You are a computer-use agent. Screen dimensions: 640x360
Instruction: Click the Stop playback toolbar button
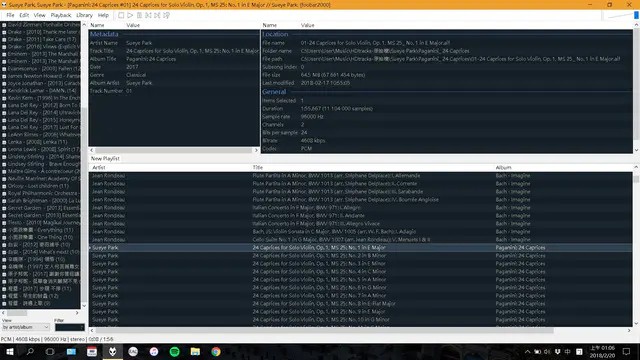[121, 15]
